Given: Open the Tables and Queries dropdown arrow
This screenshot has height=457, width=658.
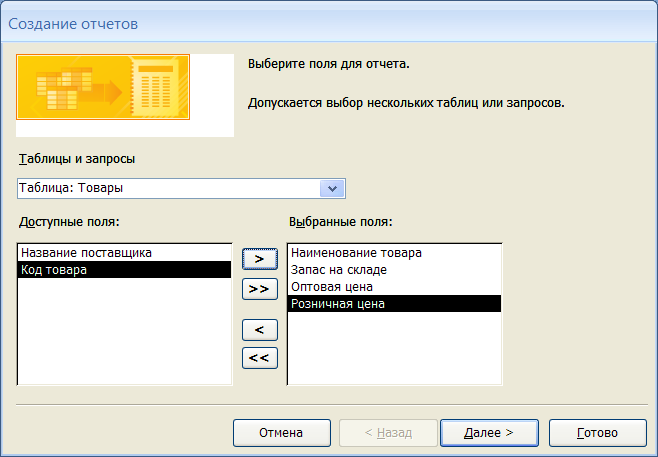Looking at the screenshot, I should pos(332,188).
